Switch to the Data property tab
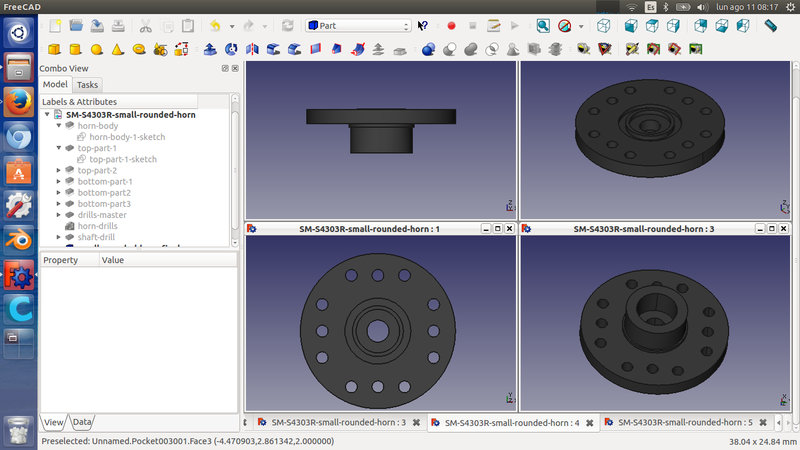 pyautogui.click(x=81, y=422)
